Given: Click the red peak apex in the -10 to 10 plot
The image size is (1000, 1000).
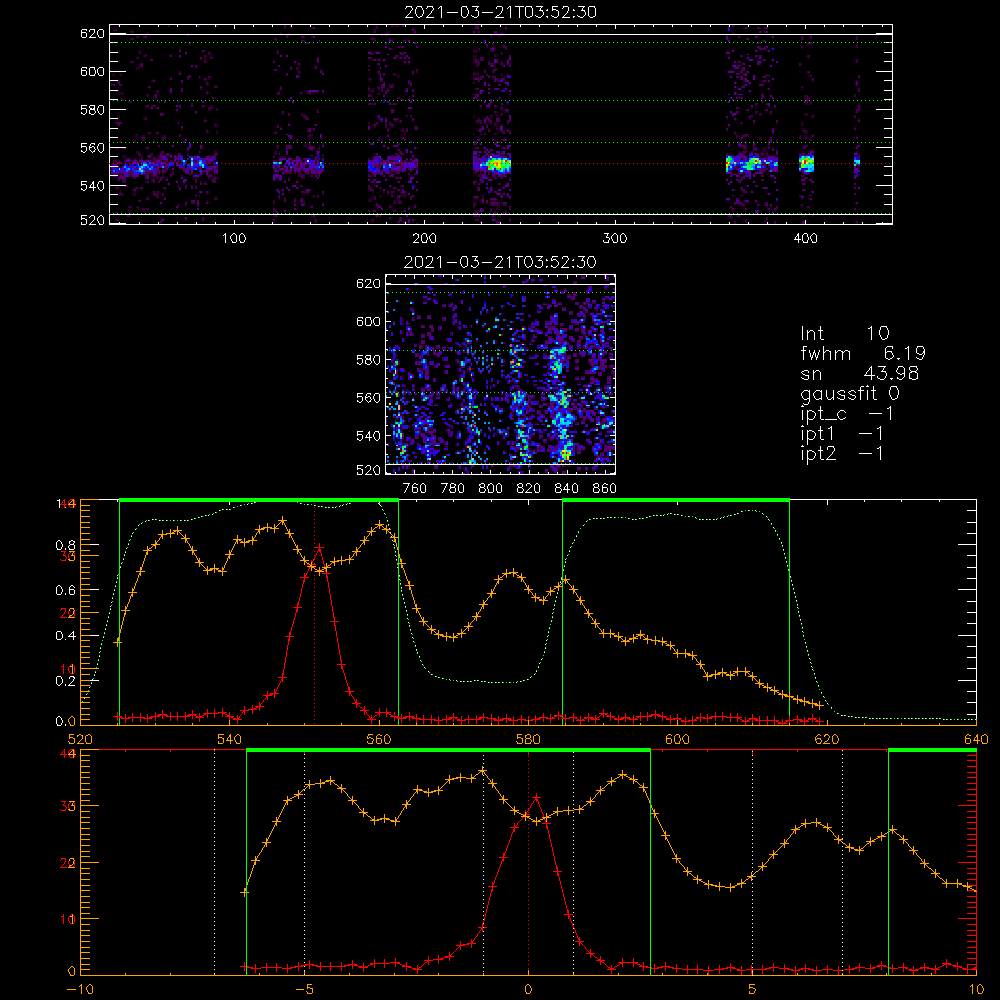Looking at the screenshot, I should (x=536, y=797).
